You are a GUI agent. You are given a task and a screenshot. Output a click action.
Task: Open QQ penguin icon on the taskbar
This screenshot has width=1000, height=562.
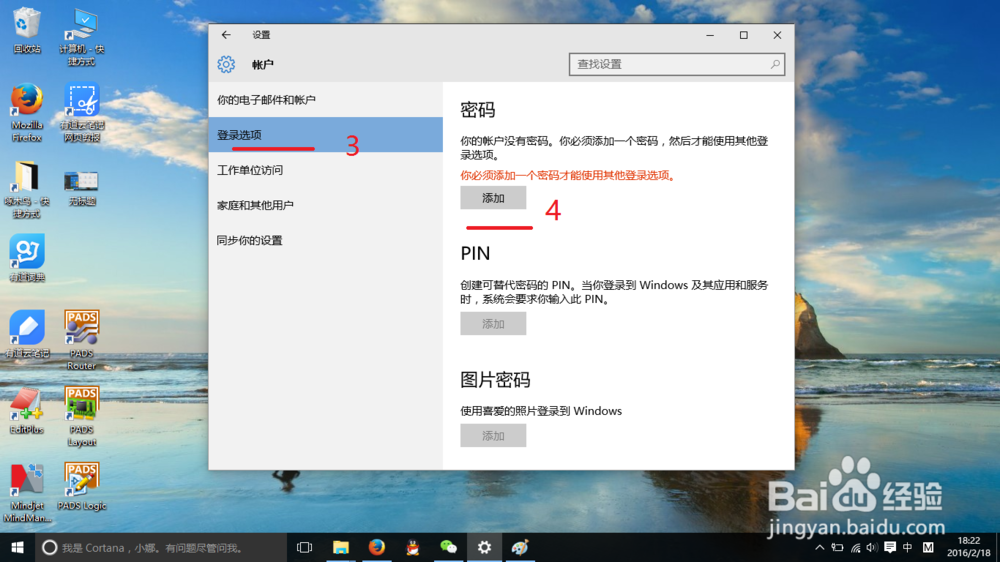413,547
